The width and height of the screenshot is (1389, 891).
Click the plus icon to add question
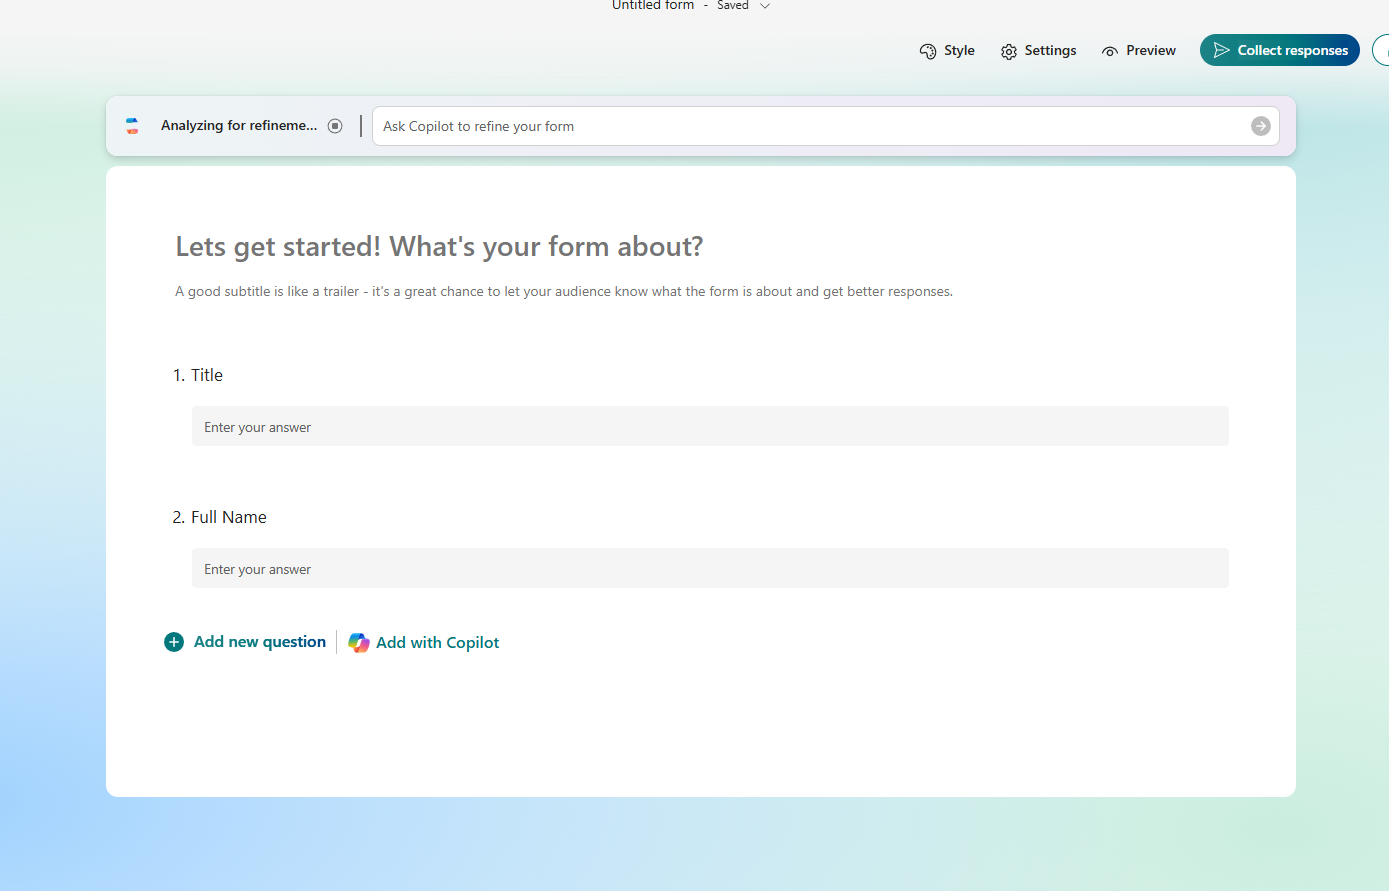[x=174, y=642]
